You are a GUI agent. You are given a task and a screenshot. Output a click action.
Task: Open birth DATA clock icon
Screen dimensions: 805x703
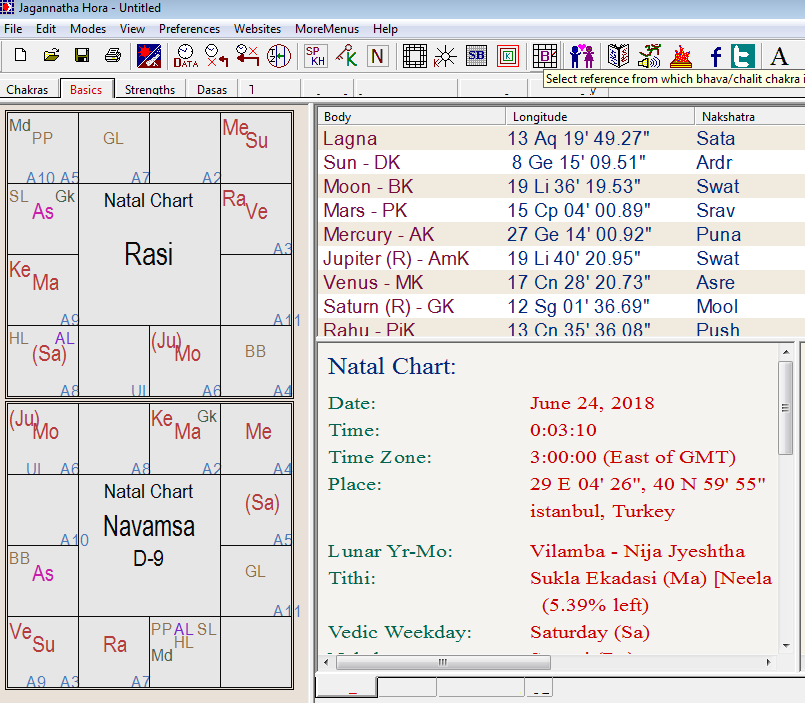(x=185, y=55)
